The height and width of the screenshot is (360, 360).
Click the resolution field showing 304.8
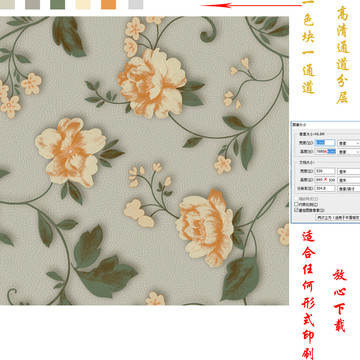point(325,188)
